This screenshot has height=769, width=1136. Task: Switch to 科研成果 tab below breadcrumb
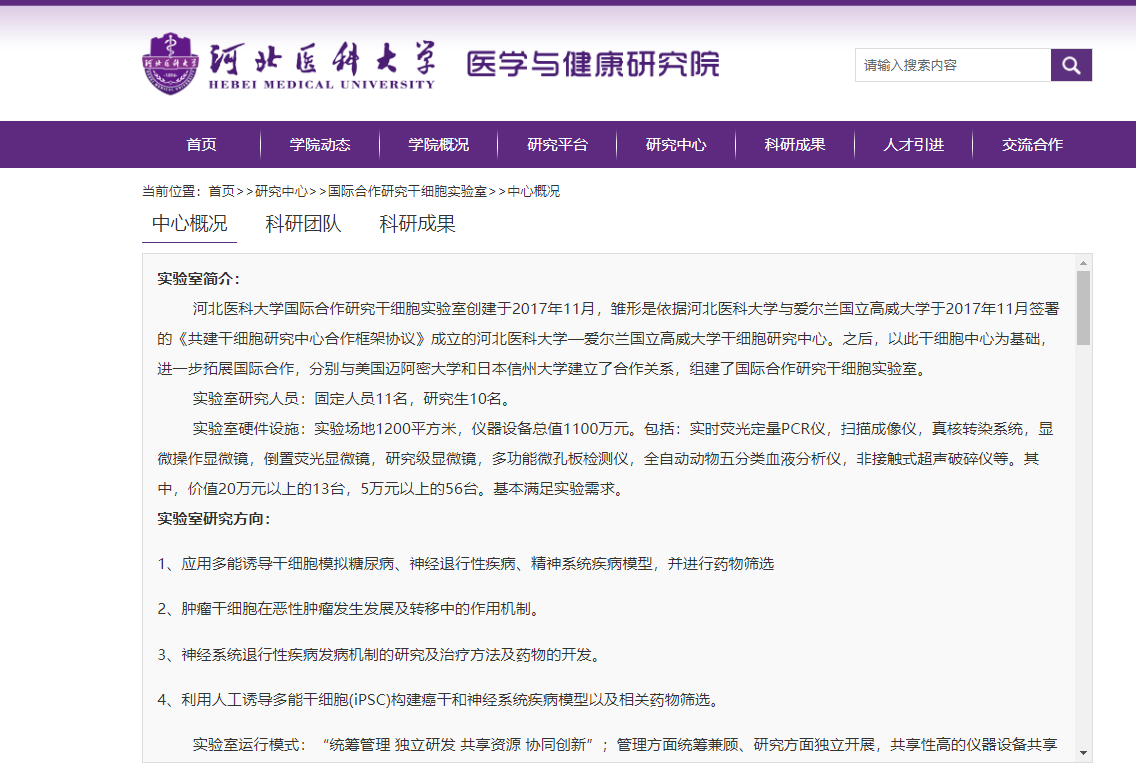417,224
